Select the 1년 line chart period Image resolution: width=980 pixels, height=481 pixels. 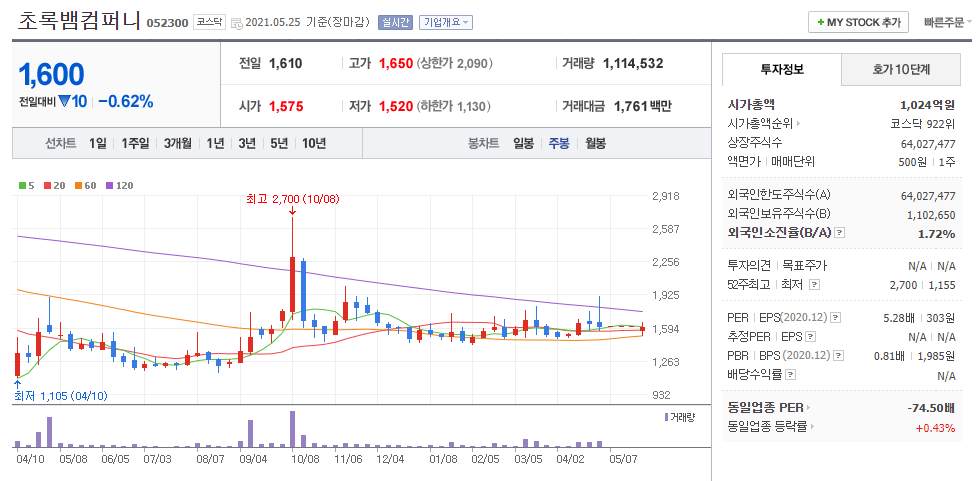point(215,143)
